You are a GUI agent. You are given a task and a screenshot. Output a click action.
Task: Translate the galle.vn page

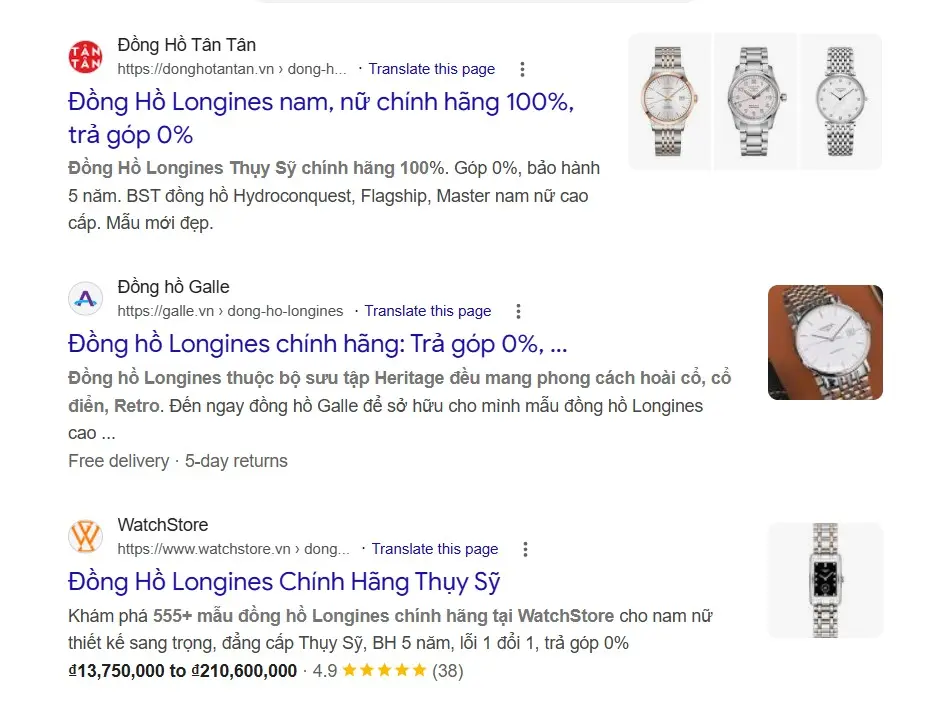pos(428,311)
